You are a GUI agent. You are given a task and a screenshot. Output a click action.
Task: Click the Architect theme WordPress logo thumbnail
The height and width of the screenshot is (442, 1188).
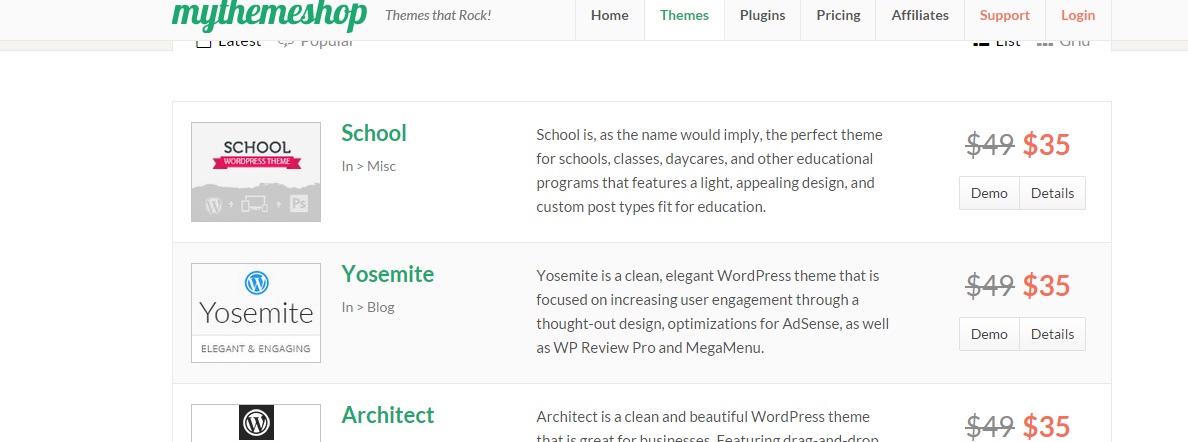coord(256,422)
